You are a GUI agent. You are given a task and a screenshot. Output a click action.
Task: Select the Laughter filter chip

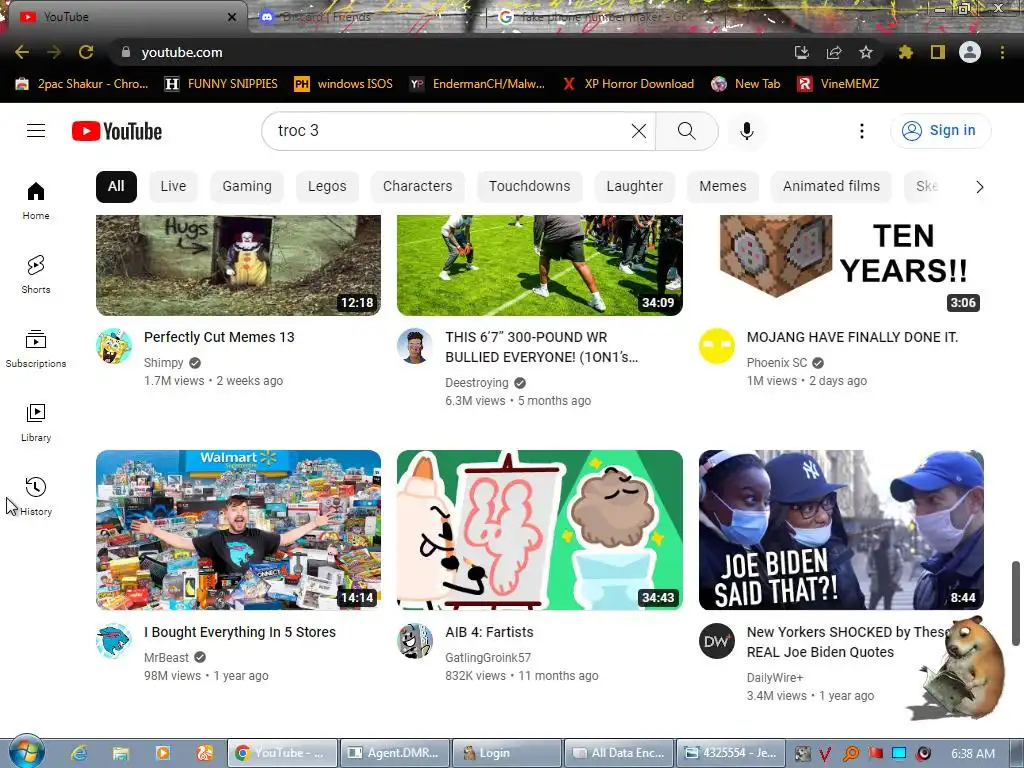click(635, 187)
